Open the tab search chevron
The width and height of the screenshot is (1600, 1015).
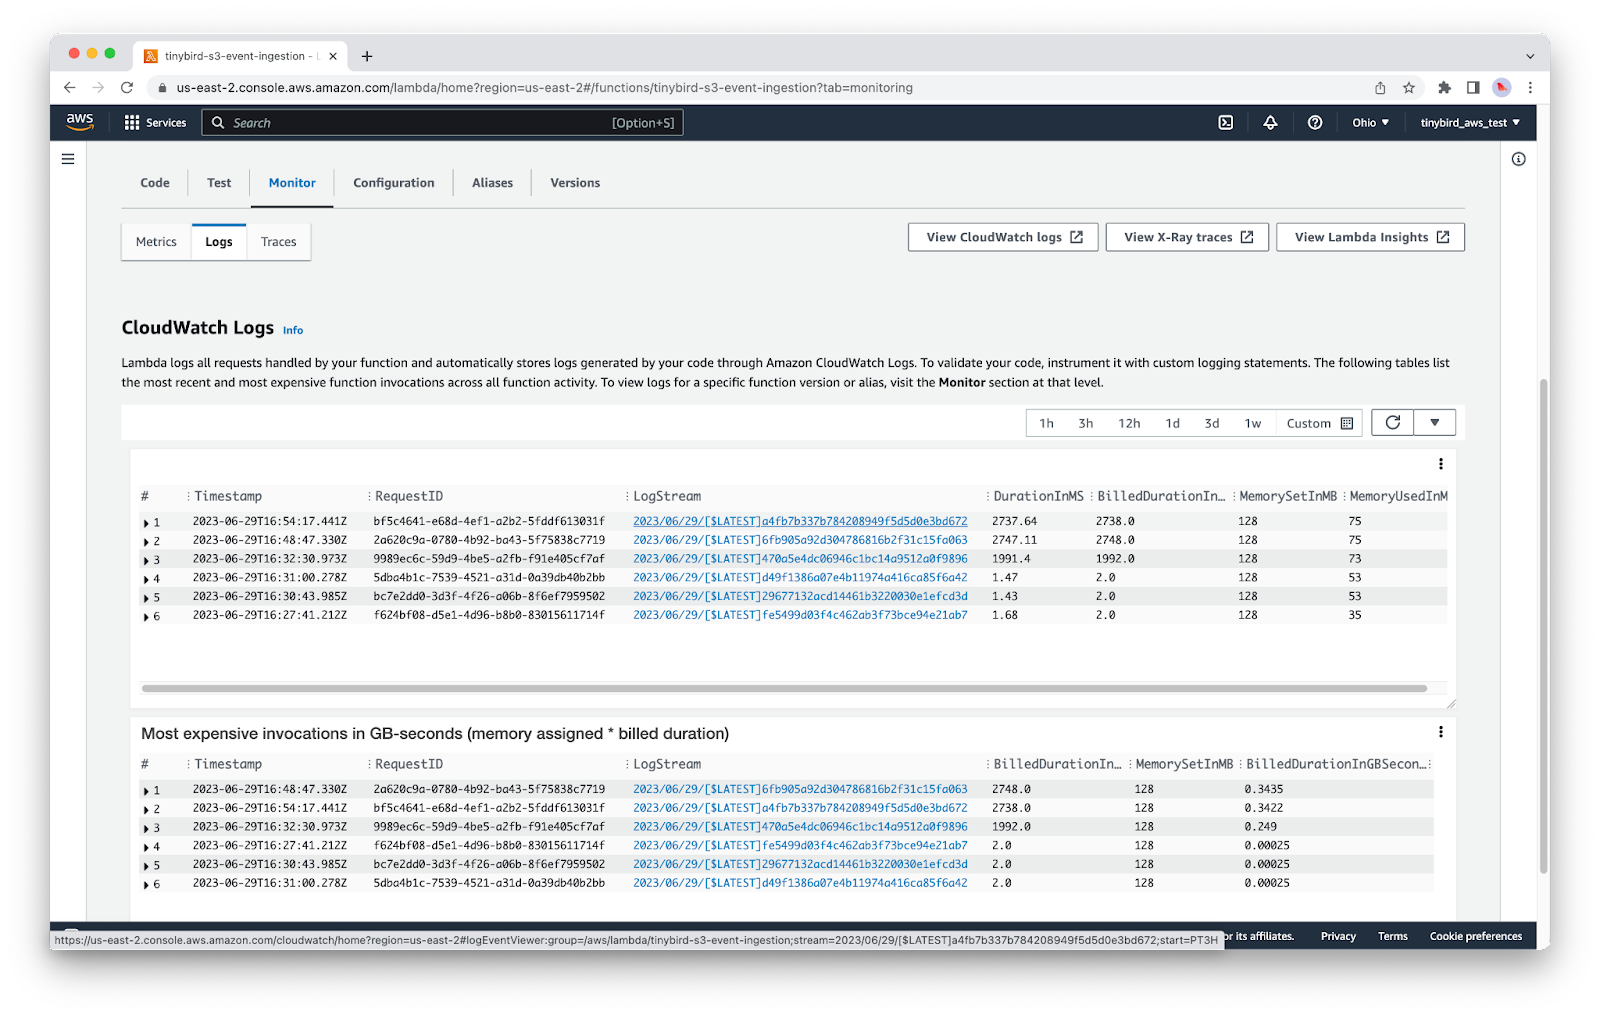pos(1530,56)
